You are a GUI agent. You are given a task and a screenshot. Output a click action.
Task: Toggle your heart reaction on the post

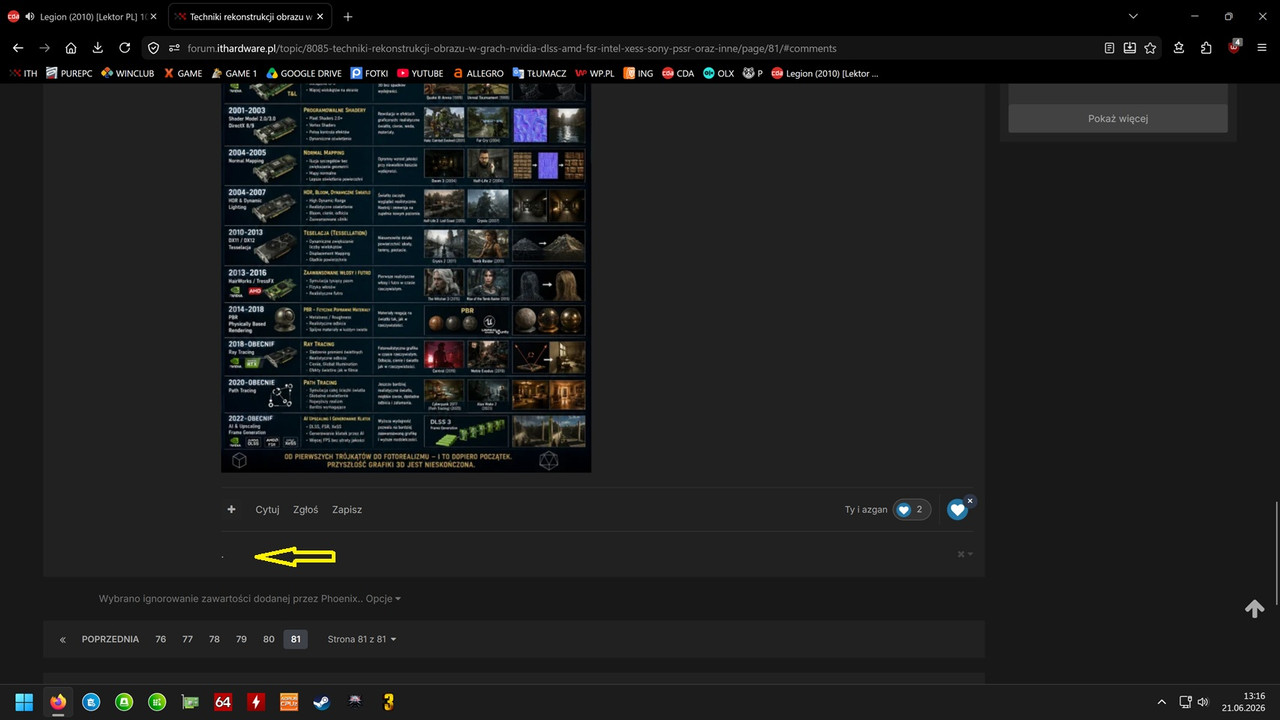click(x=957, y=510)
